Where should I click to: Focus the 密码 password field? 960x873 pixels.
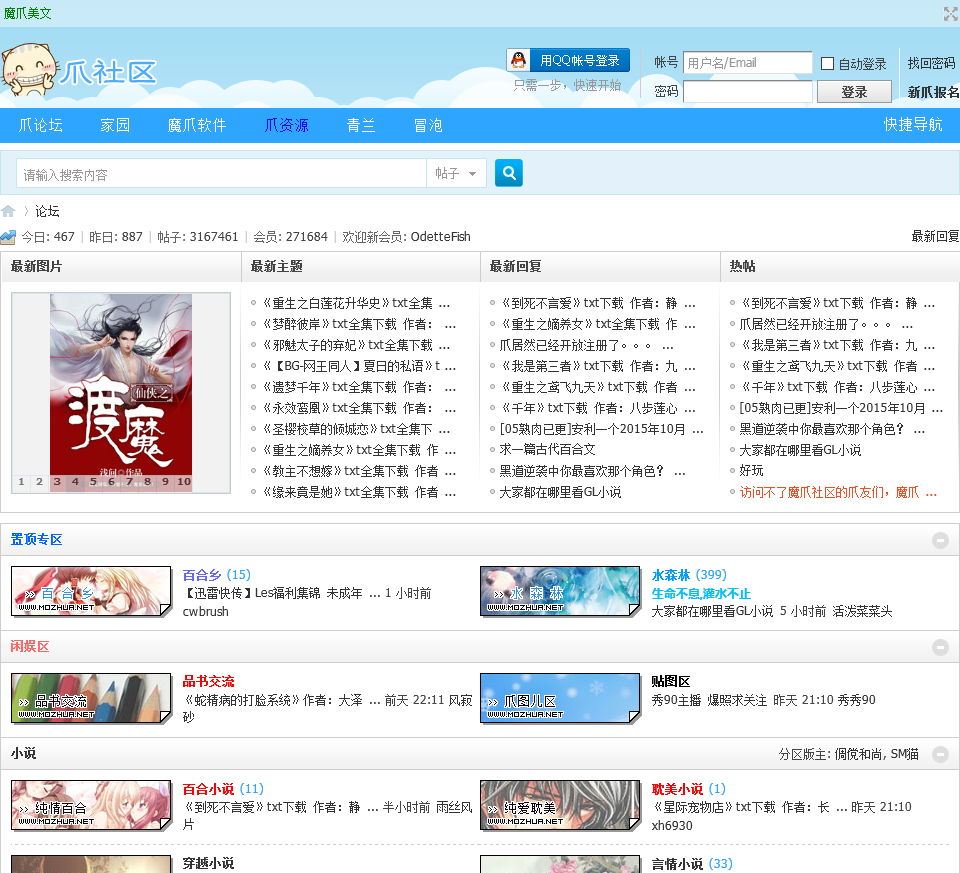[748, 92]
